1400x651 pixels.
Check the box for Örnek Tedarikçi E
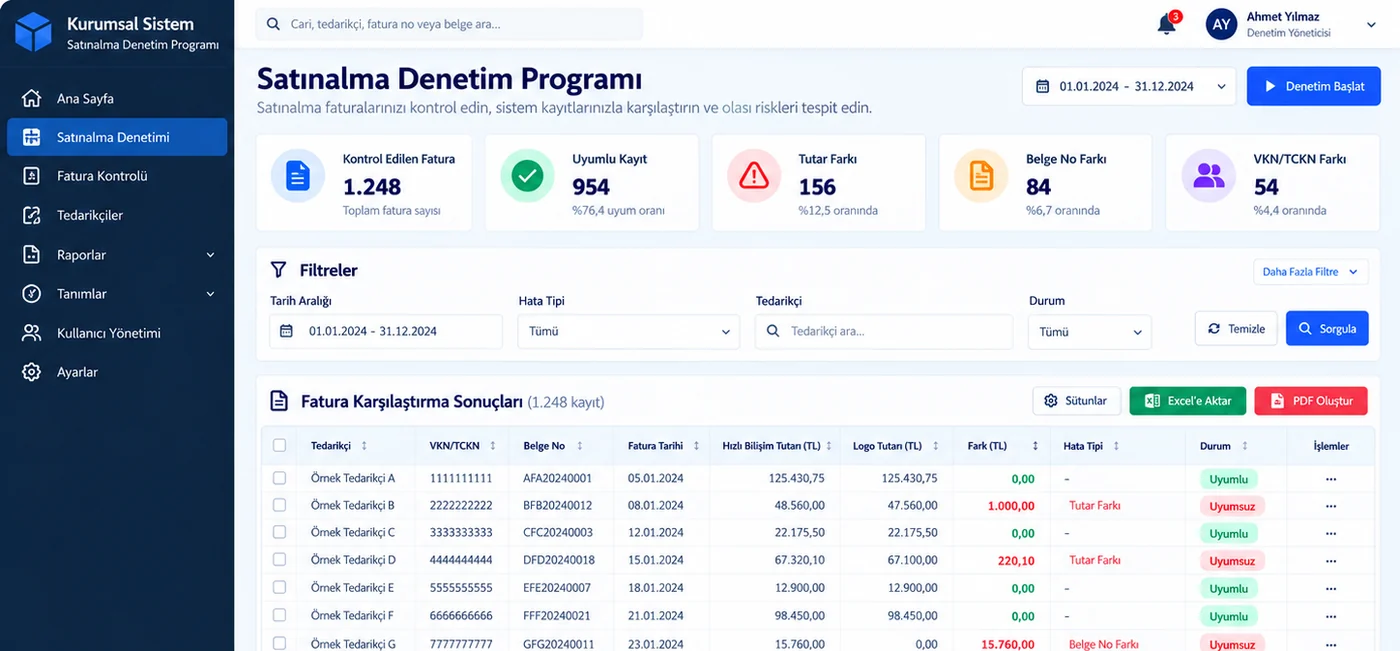279,588
